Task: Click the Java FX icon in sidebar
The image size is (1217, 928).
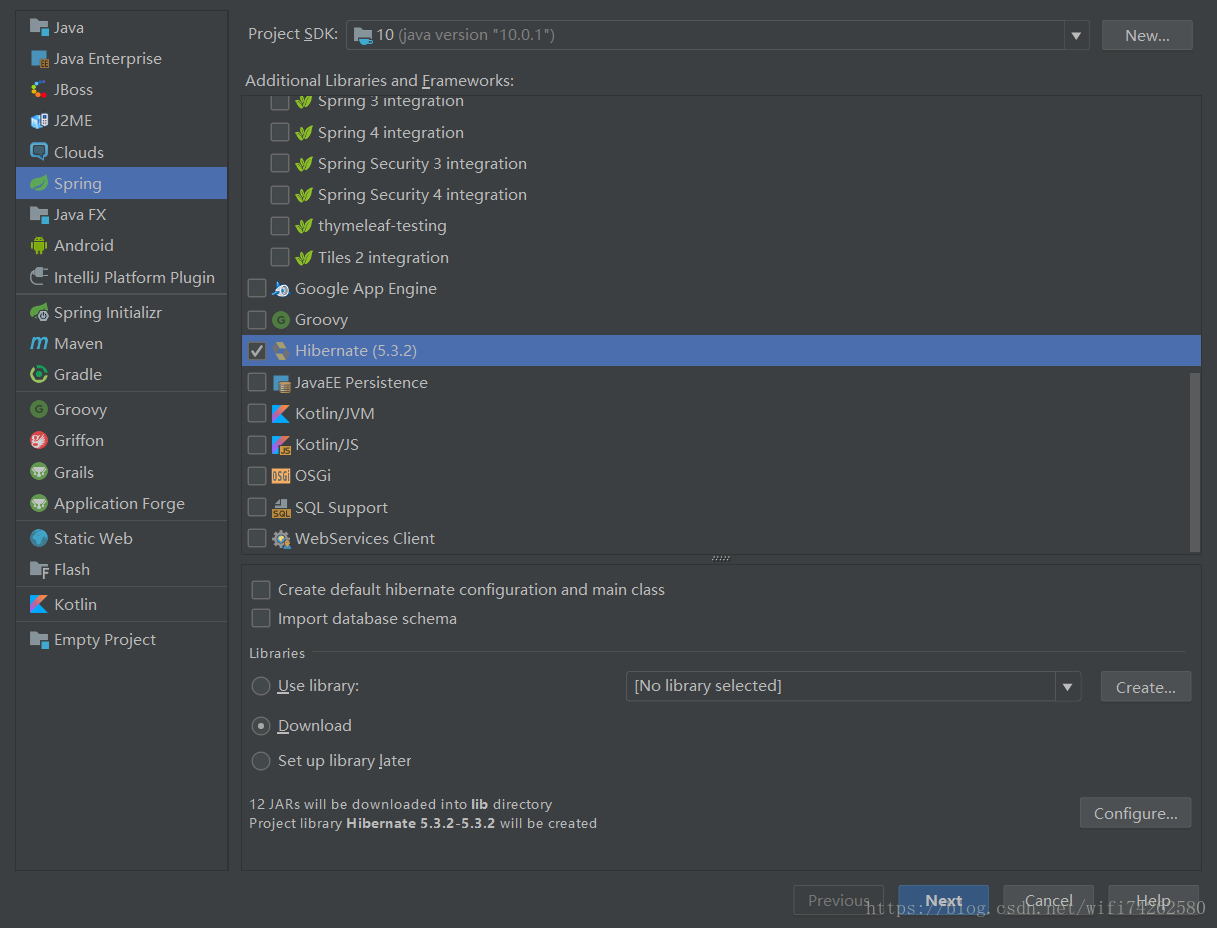Action: 39,214
